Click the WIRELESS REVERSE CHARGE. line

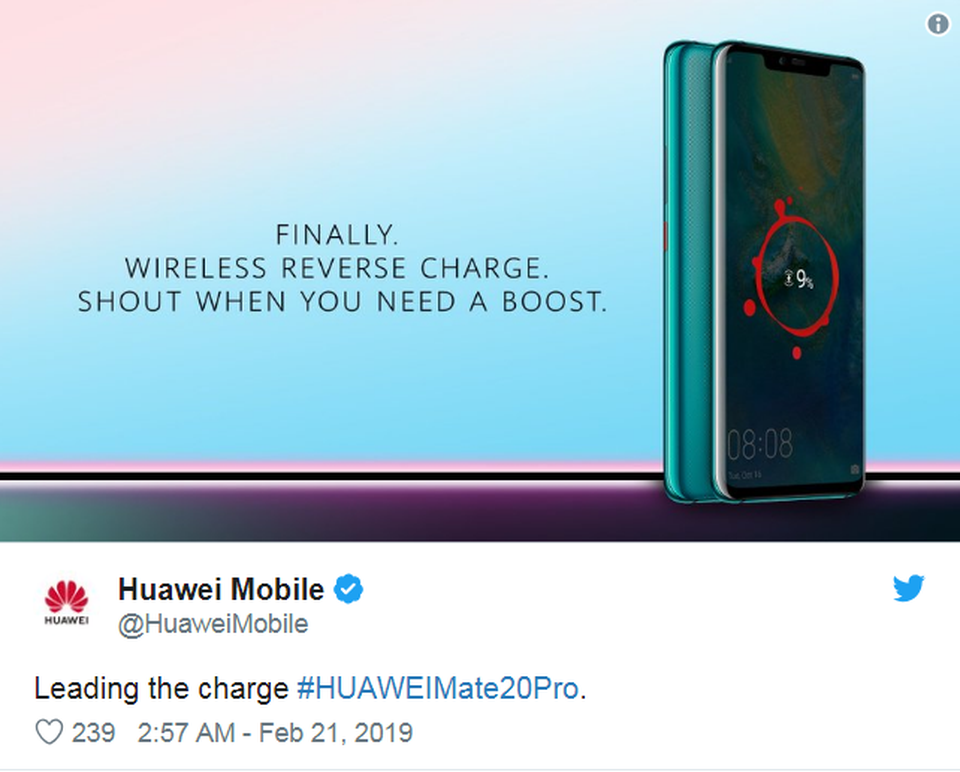point(337,268)
